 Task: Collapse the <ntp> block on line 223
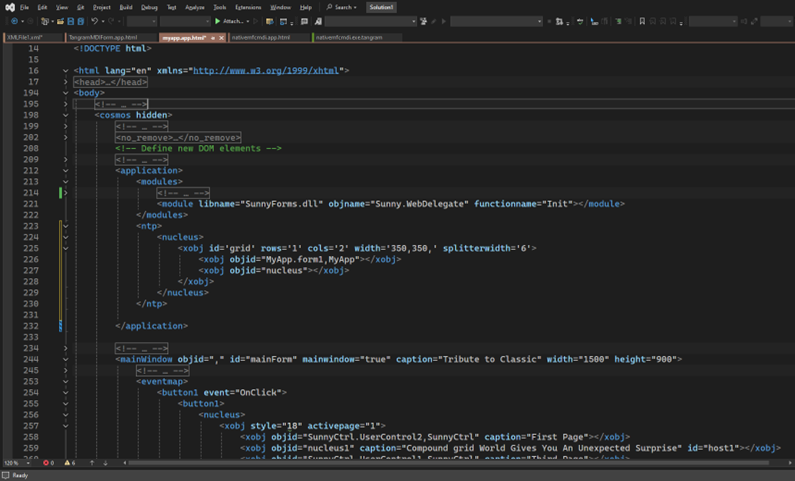pyautogui.click(x=66, y=226)
